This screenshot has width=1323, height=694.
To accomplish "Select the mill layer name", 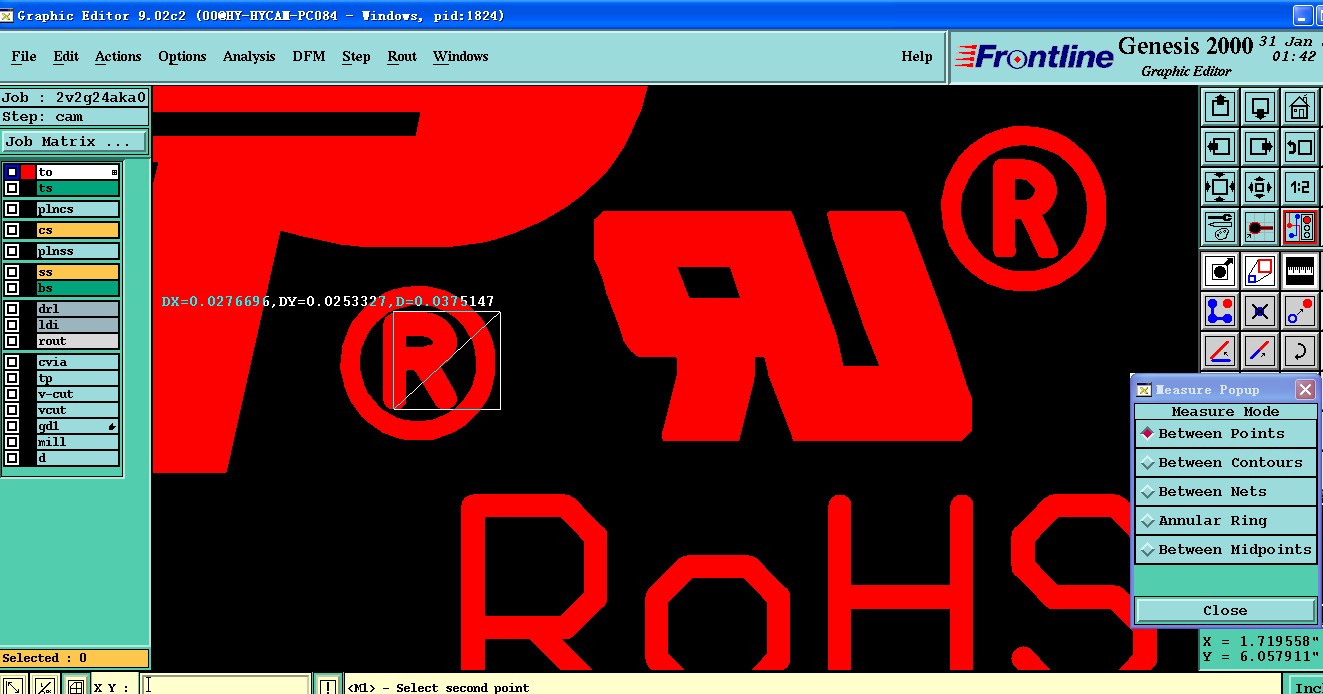I will pos(78,442).
